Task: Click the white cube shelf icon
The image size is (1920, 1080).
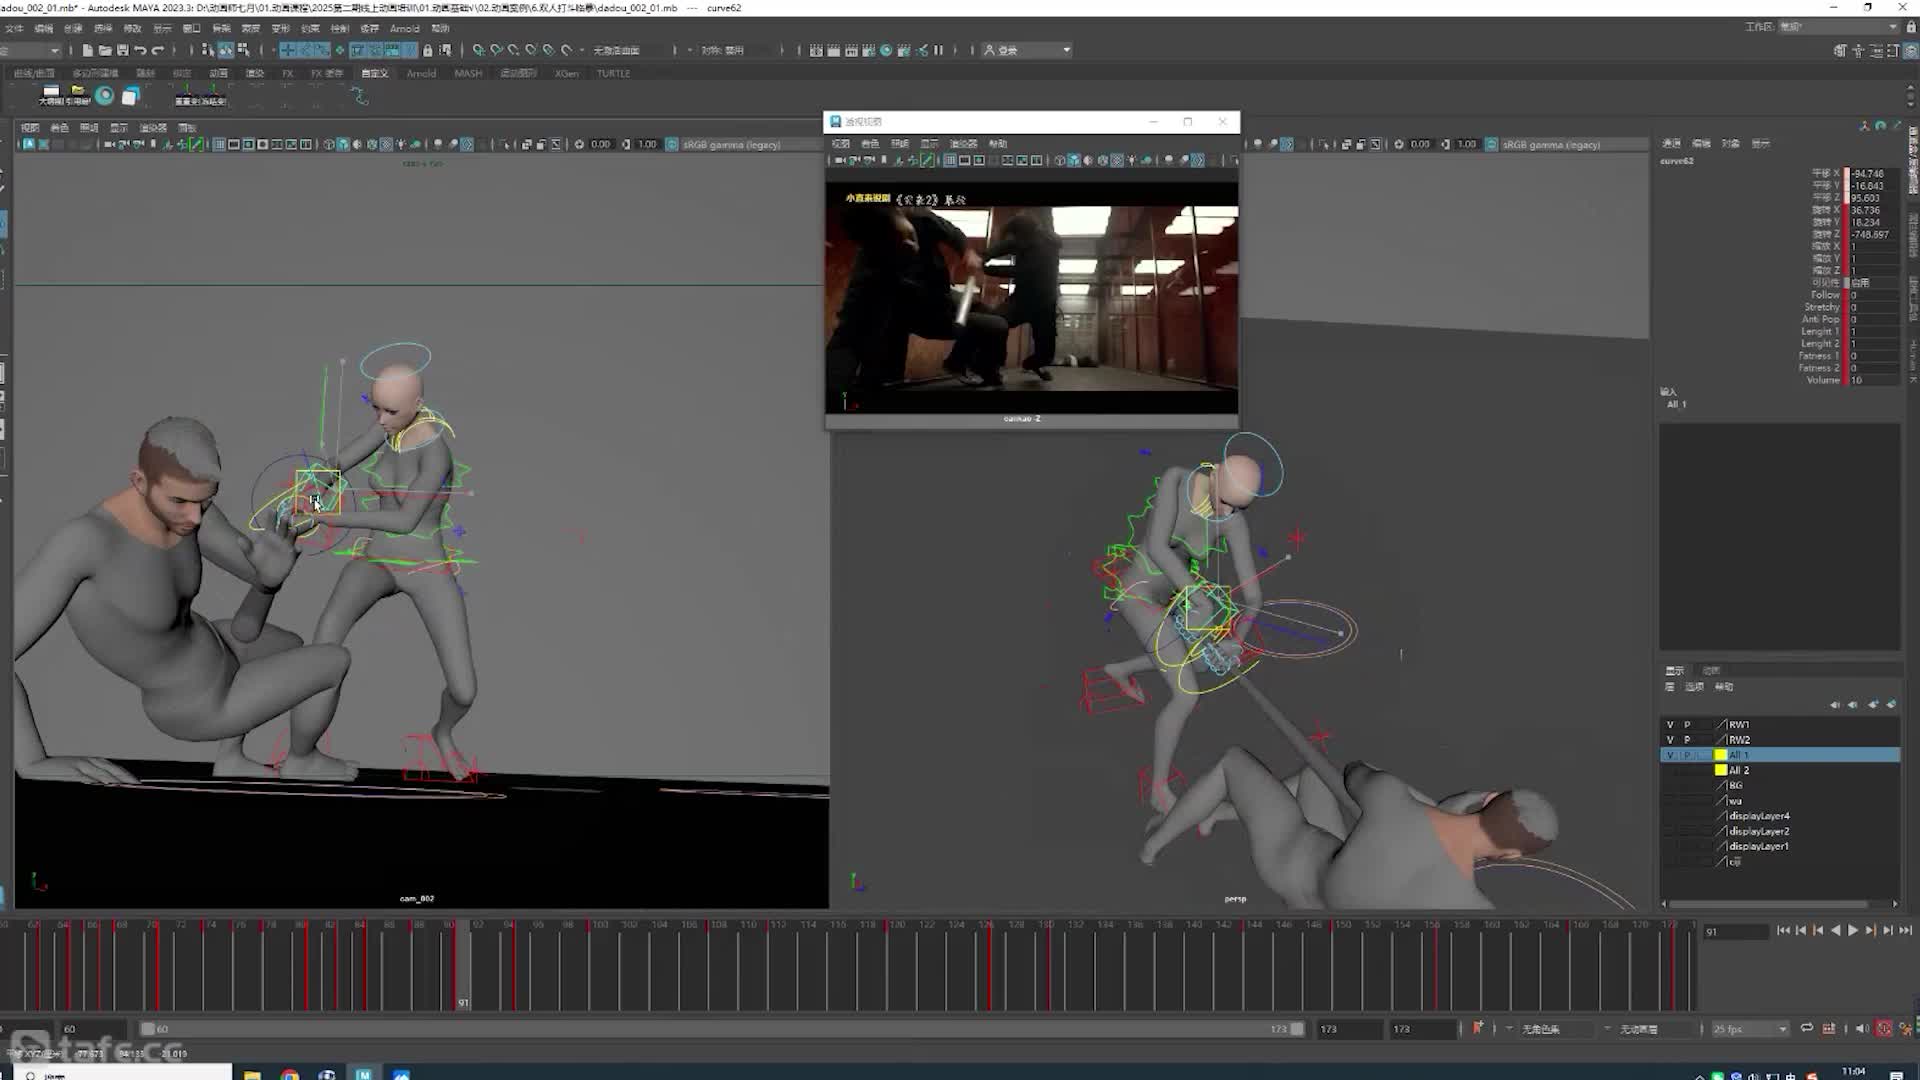Action: (130, 96)
